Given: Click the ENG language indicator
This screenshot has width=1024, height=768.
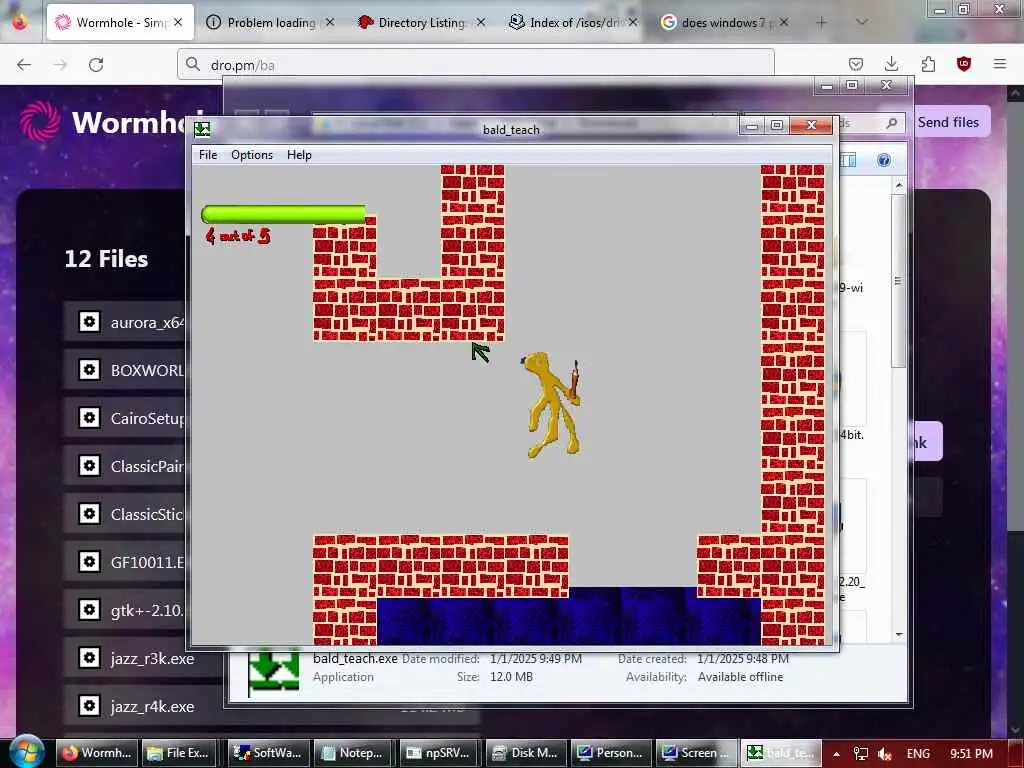Looking at the screenshot, I should pos(918,754).
